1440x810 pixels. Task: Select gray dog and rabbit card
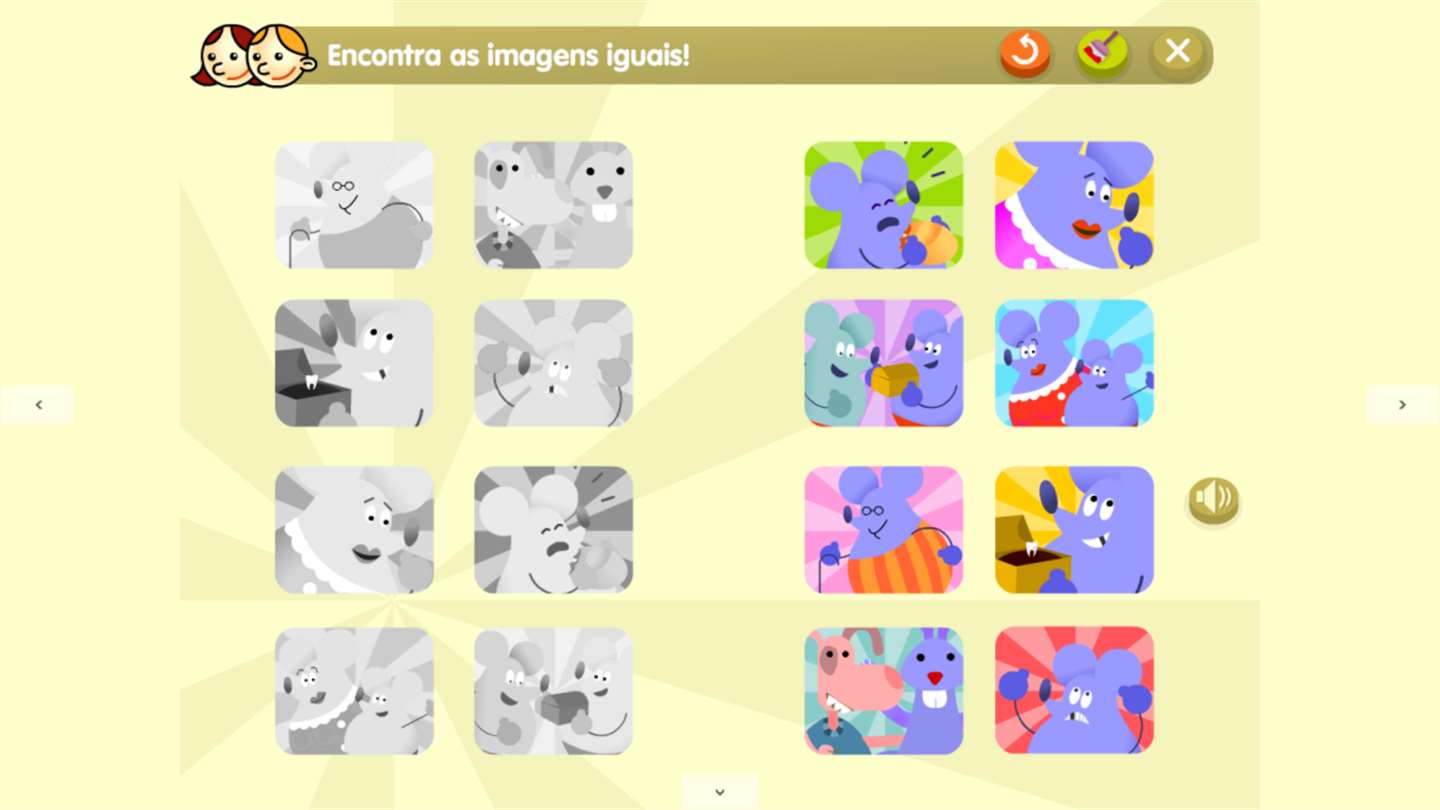tap(553, 205)
